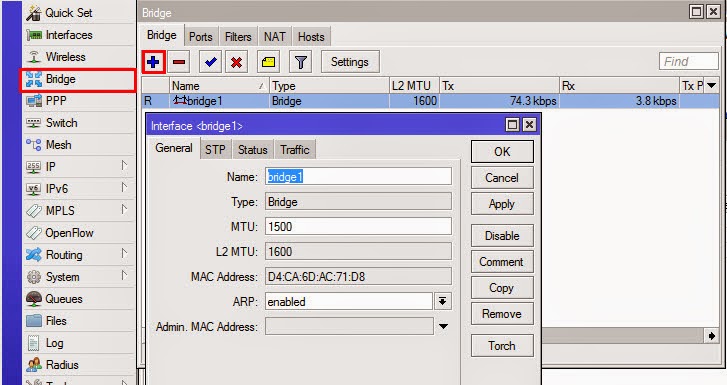
Task: Open the column selector dropdown in Bridge table
Action: [x=712, y=85]
